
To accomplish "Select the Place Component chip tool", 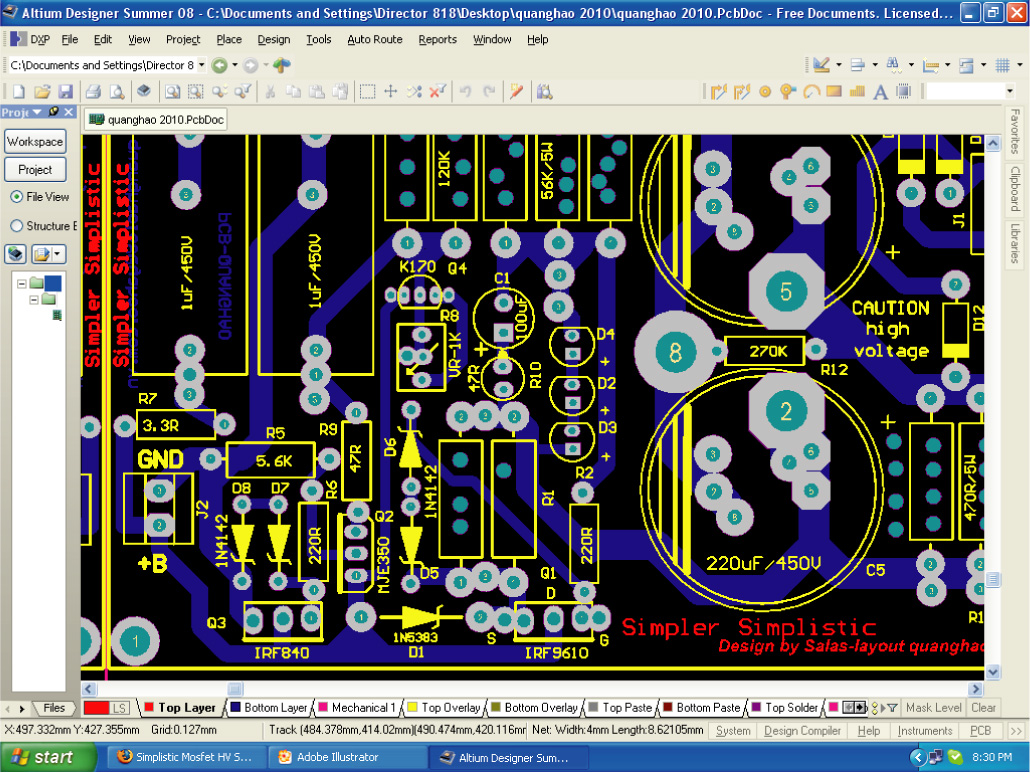I will (904, 92).
